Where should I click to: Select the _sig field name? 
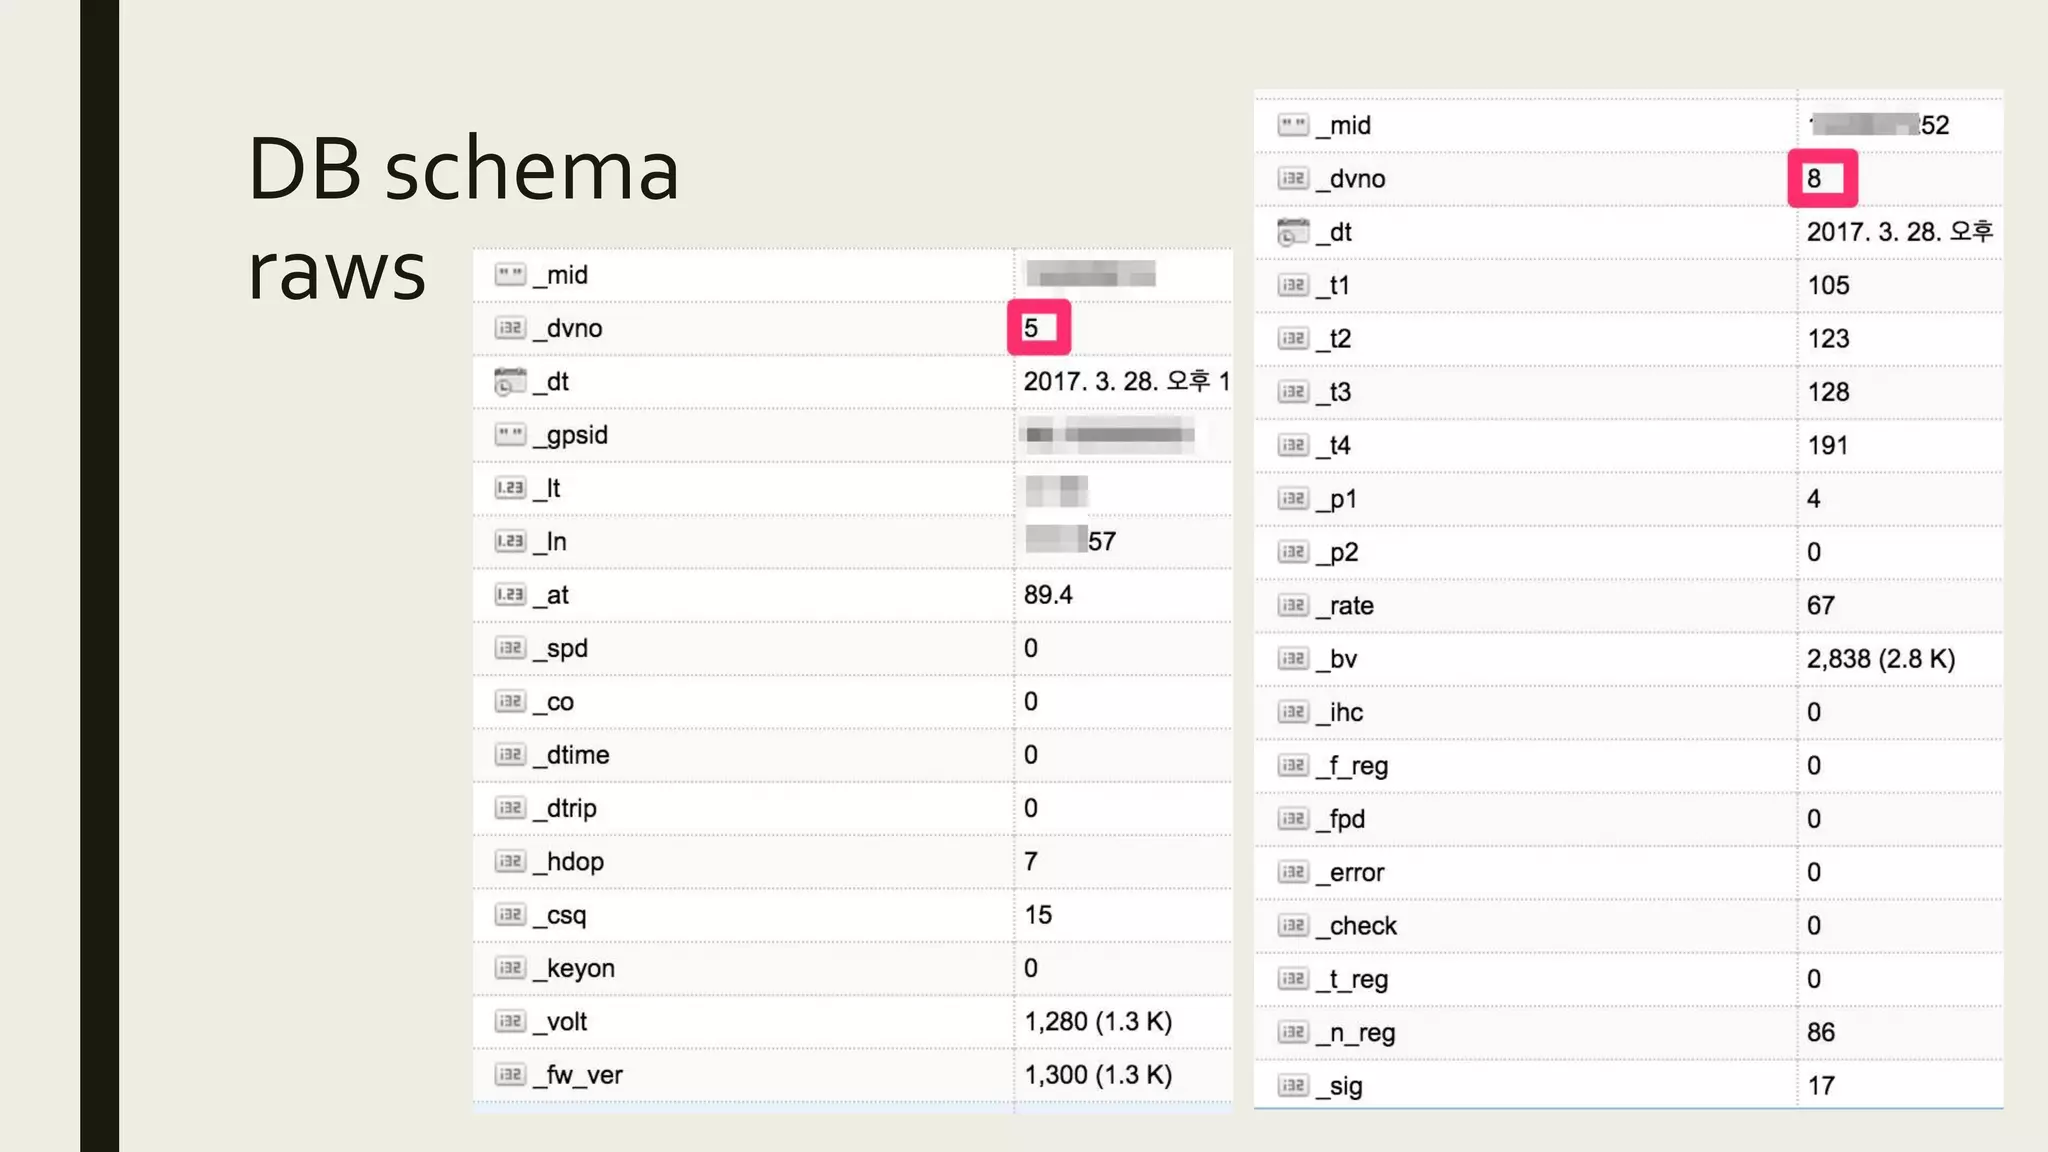1339,1086
